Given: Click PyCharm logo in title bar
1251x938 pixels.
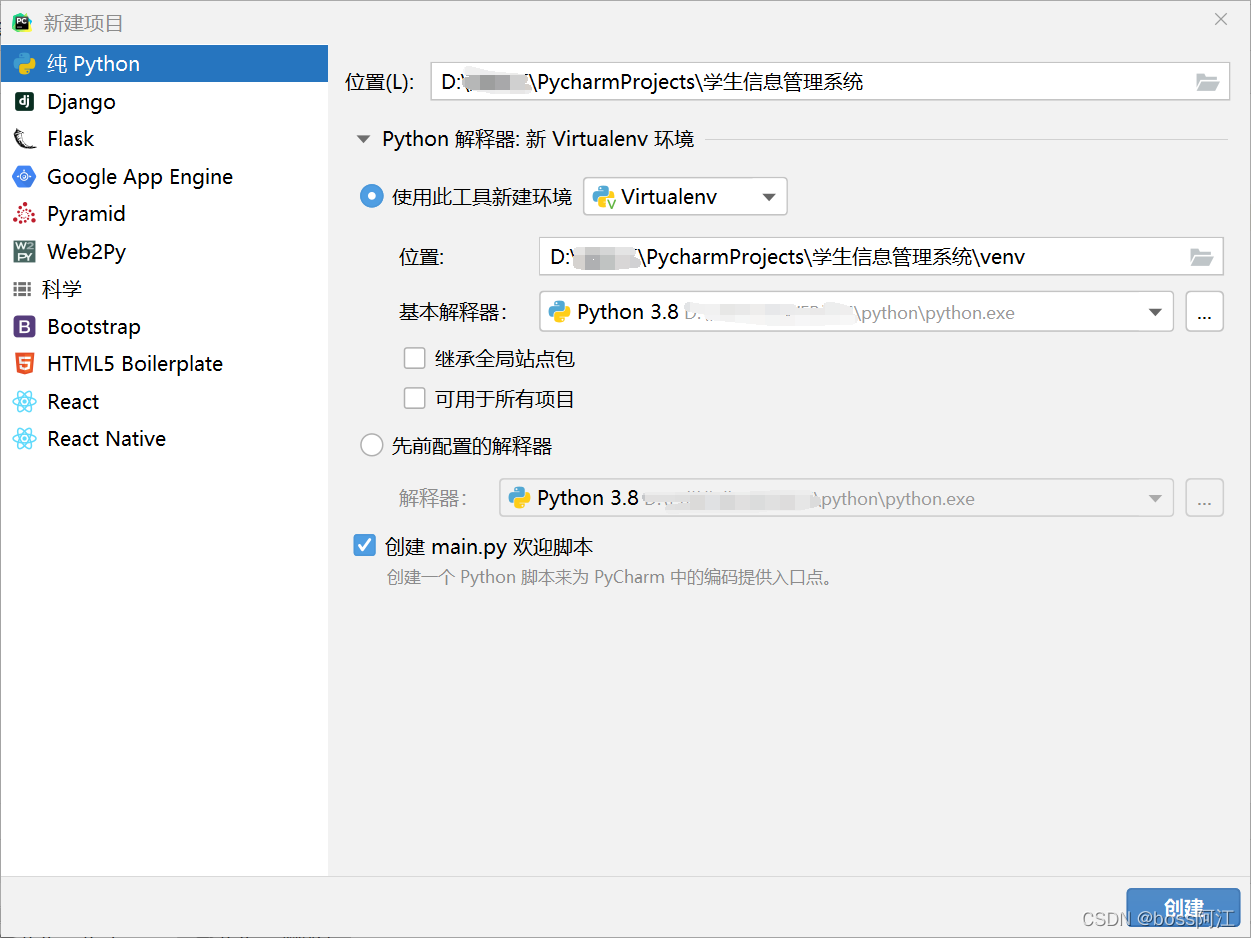Looking at the screenshot, I should tap(21, 22).
